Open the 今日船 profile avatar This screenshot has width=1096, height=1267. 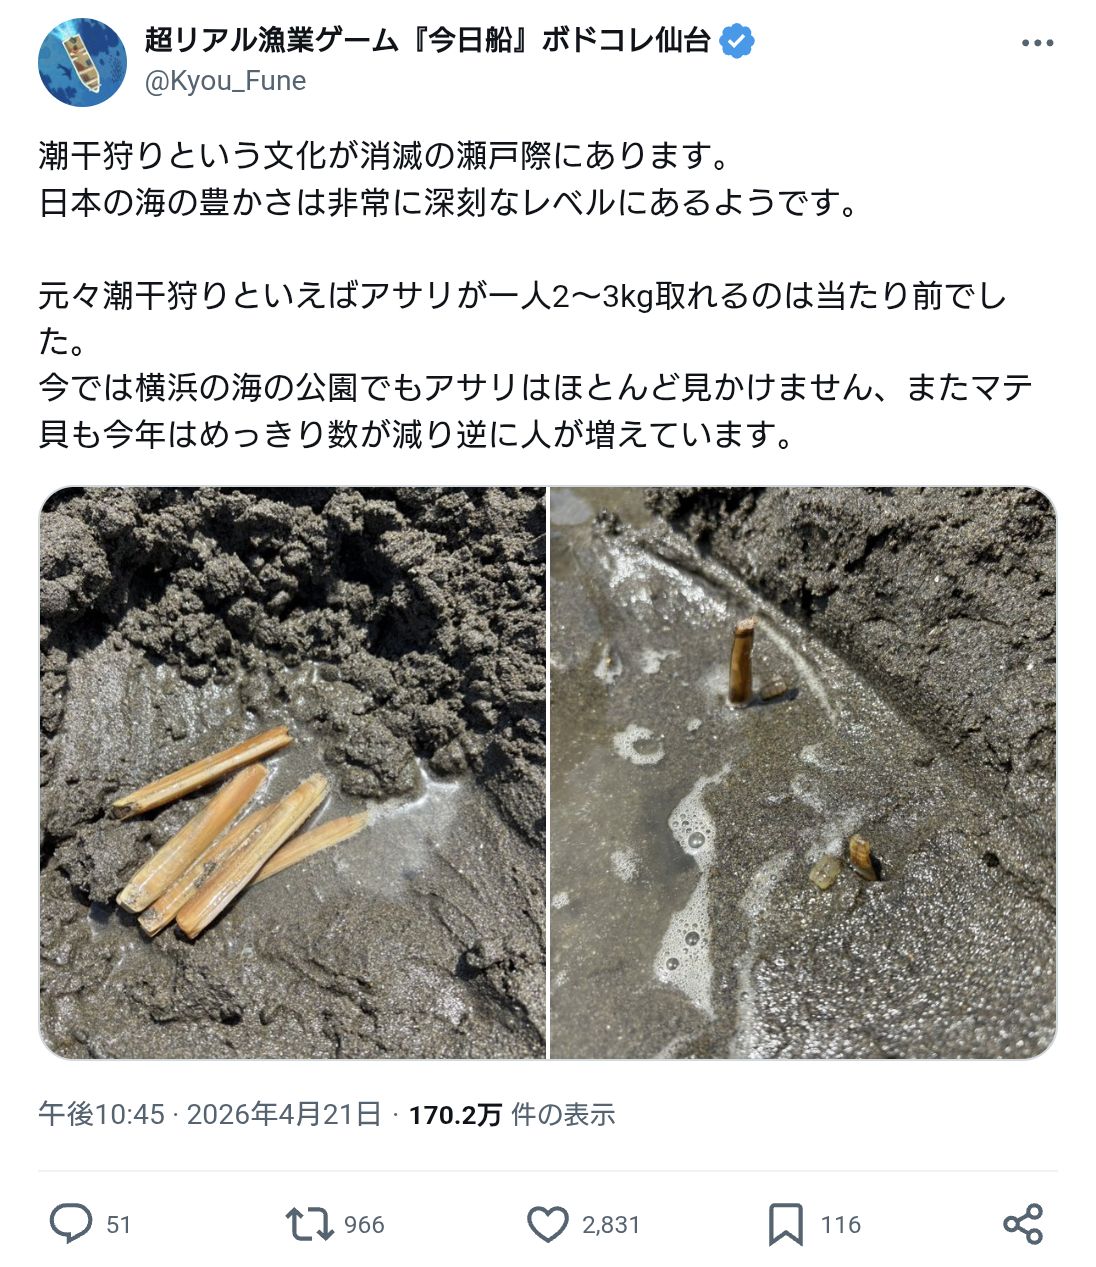tap(83, 61)
